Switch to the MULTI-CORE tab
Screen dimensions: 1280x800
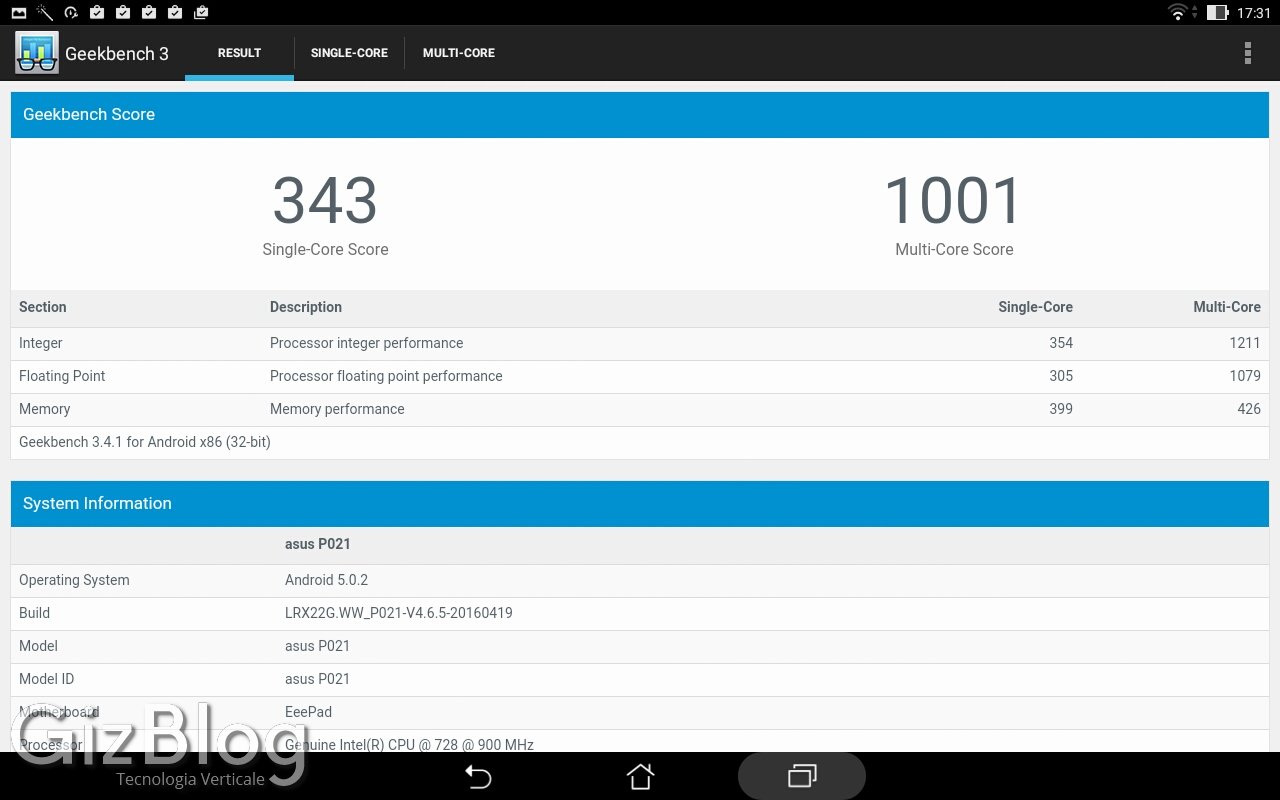click(x=459, y=53)
